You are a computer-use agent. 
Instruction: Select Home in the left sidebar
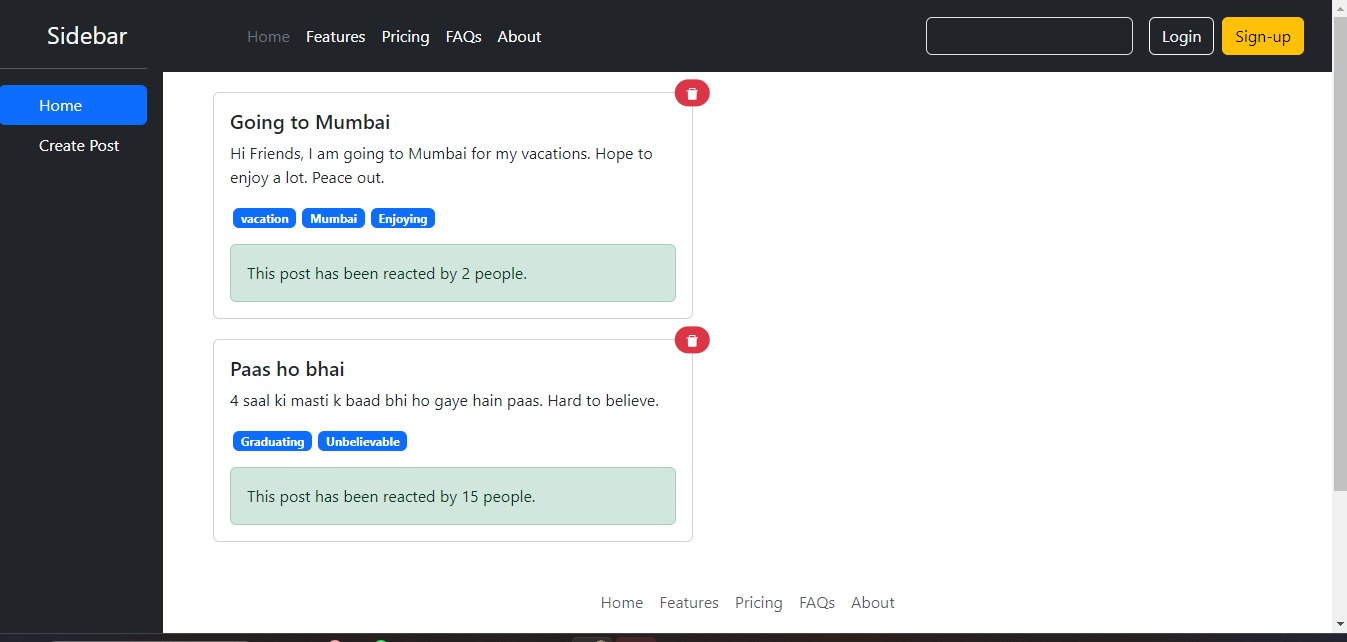click(73, 105)
